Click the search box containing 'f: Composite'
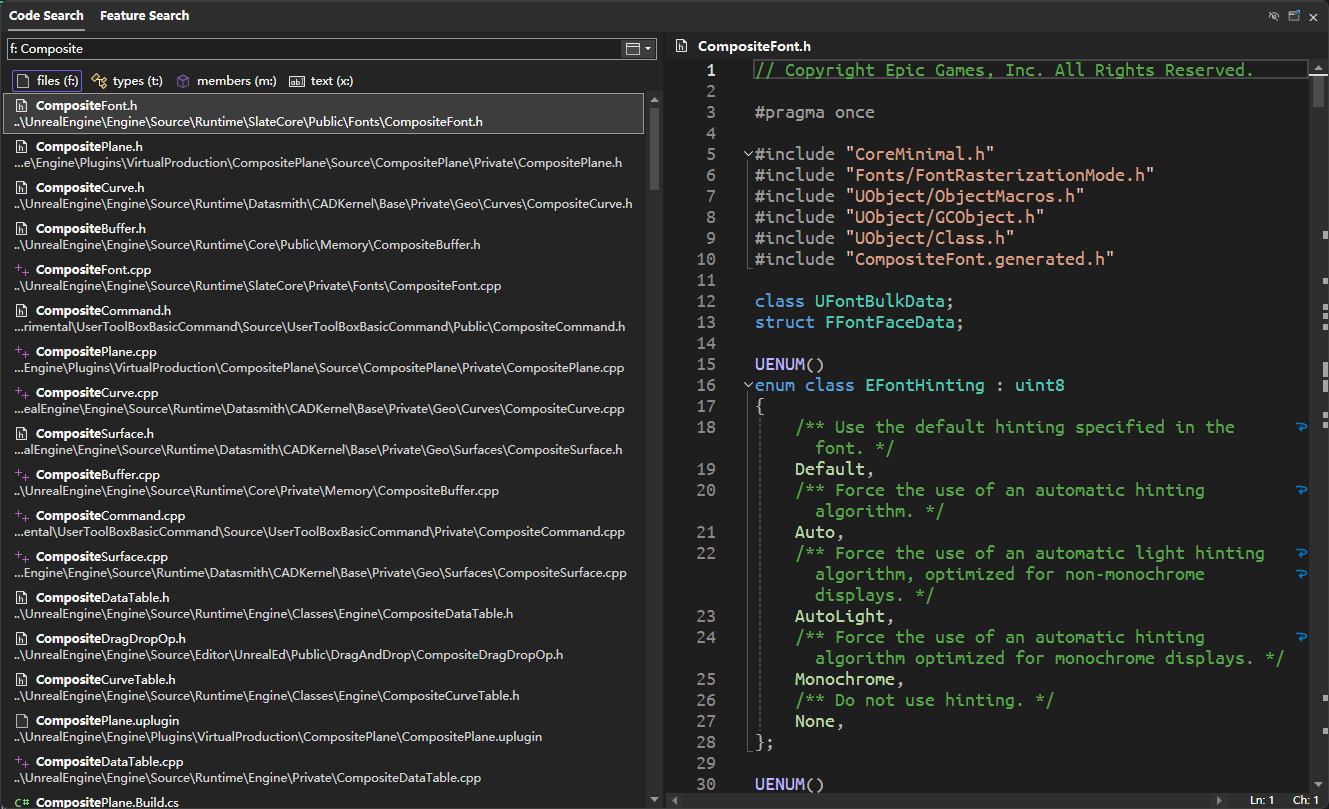Viewport: 1329px width, 809px height. [x=310, y=48]
